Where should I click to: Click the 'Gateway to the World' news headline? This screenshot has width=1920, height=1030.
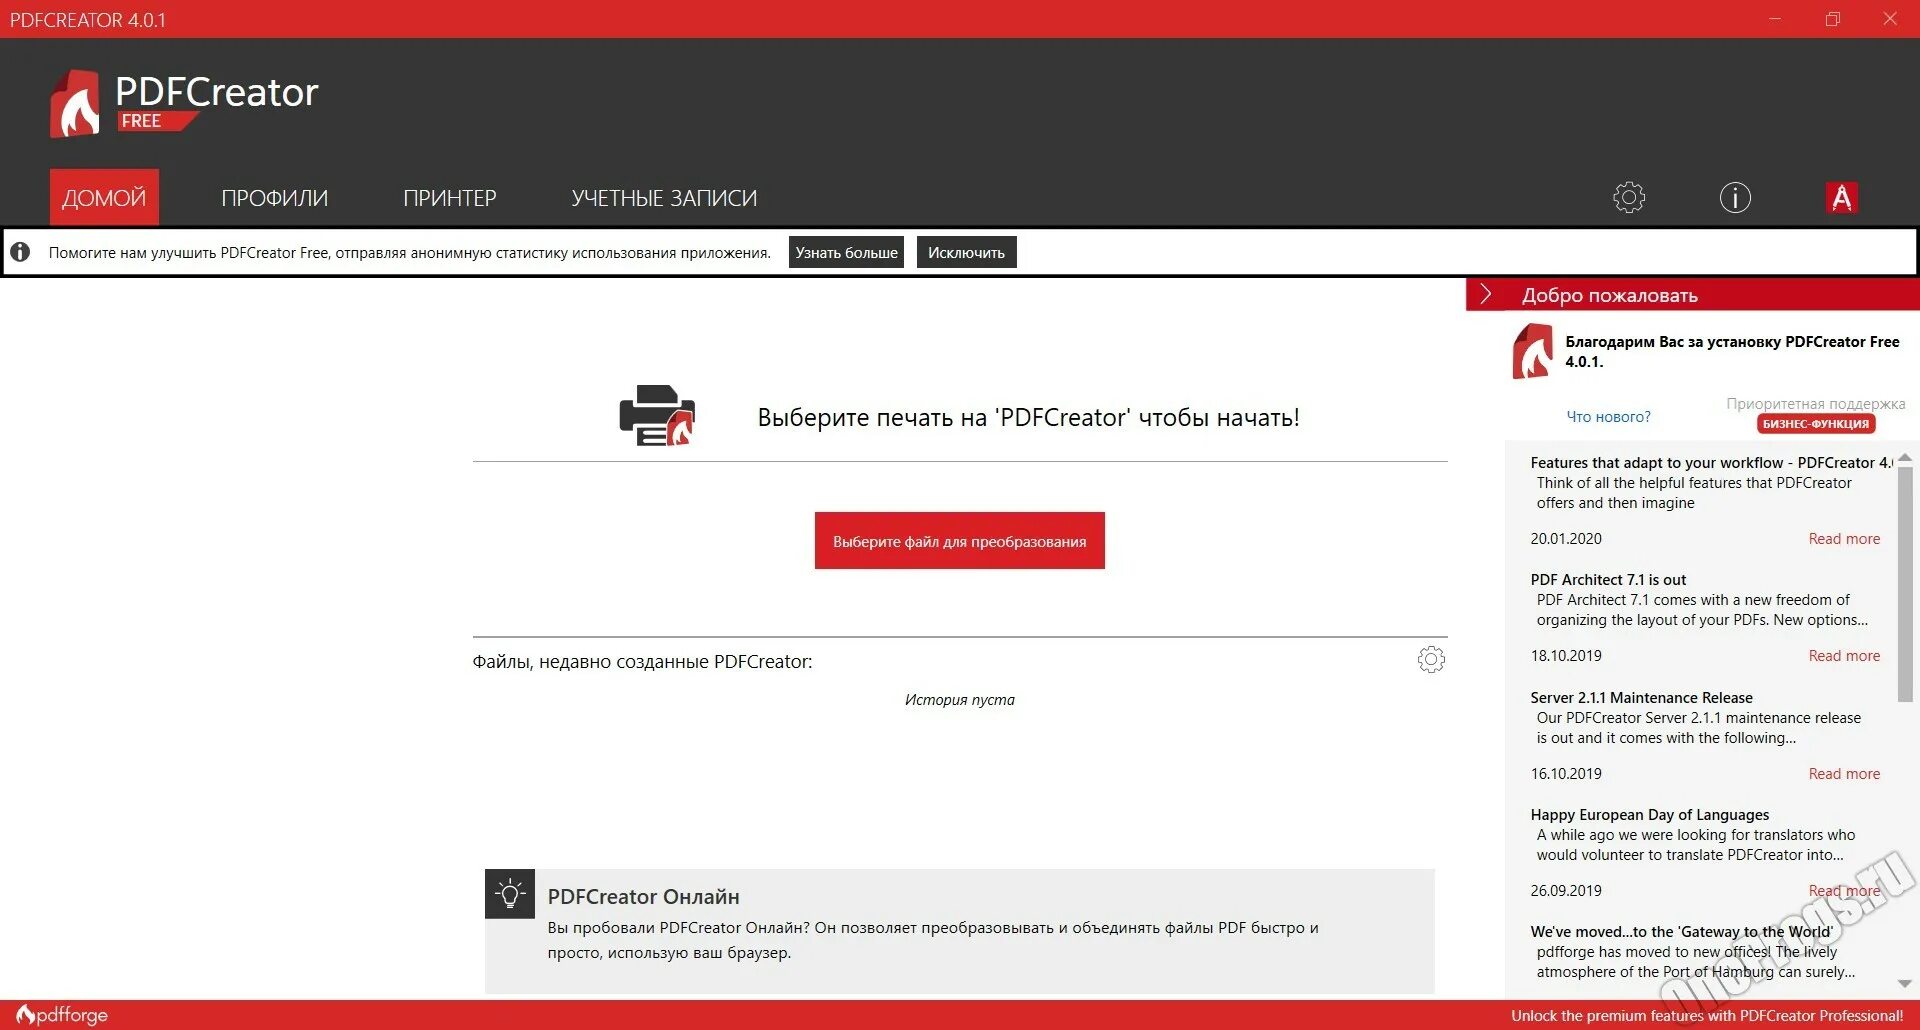[x=1681, y=932]
